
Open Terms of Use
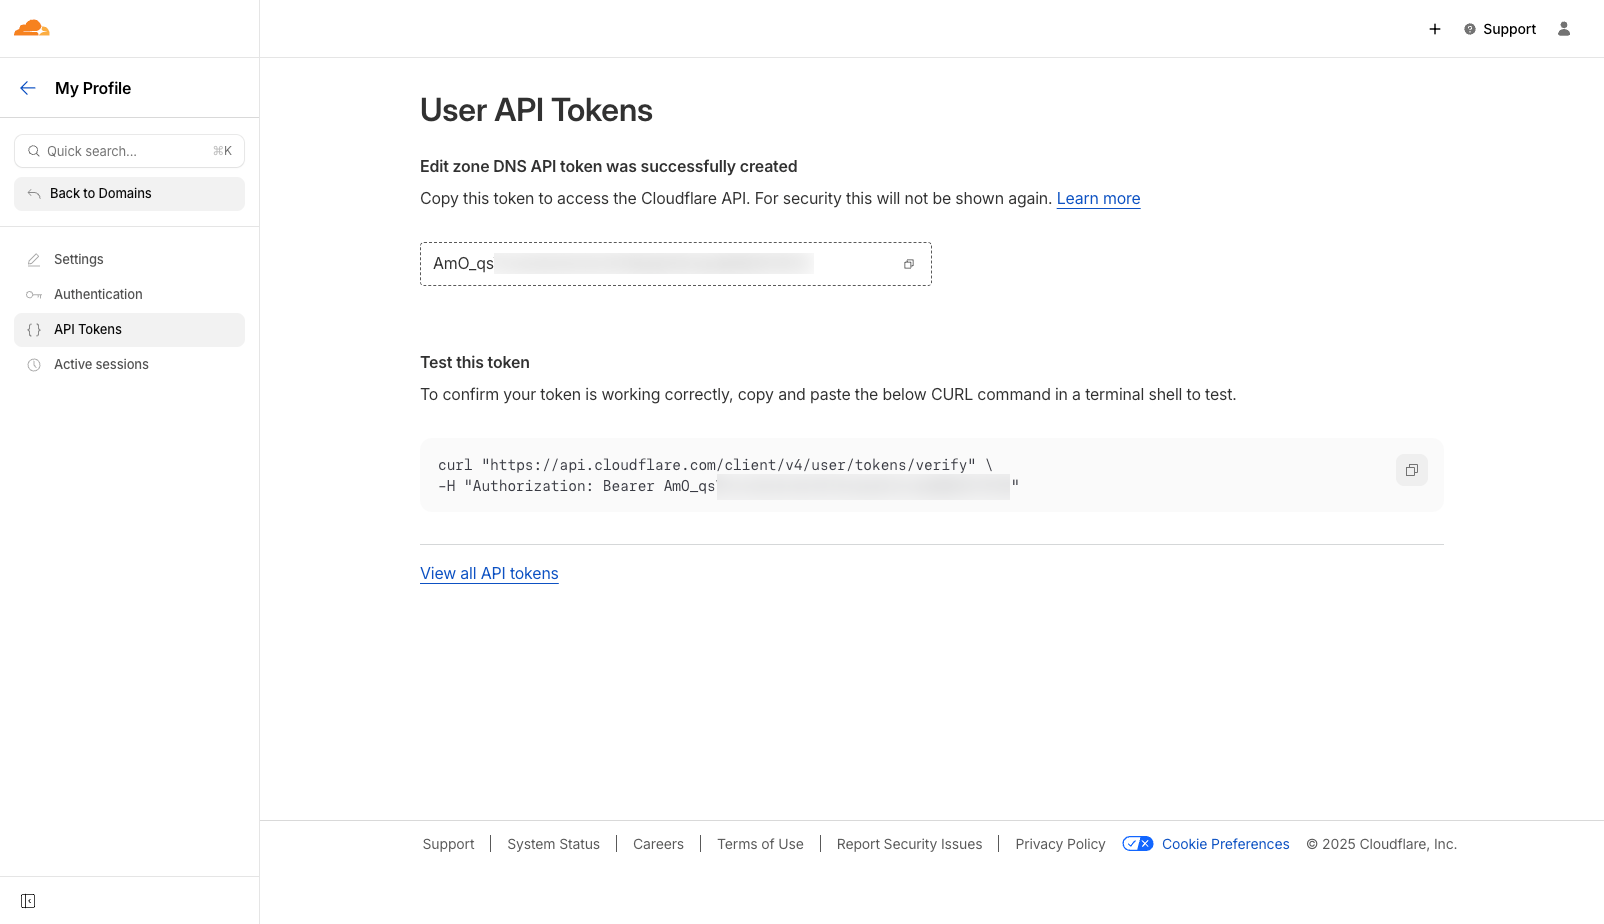pyautogui.click(x=760, y=844)
